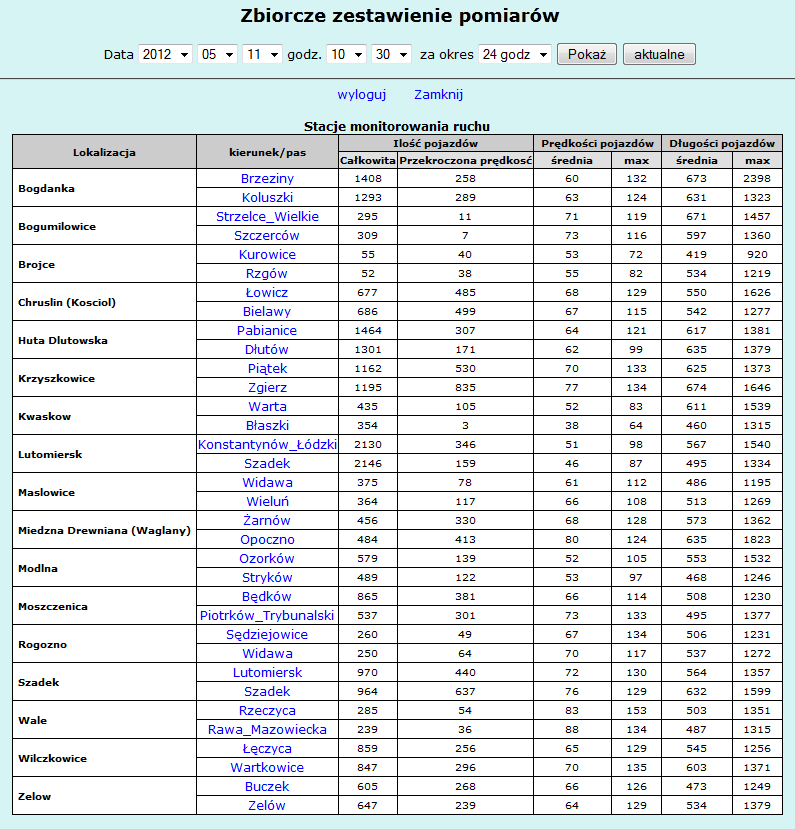Image resolution: width=795 pixels, height=829 pixels.
Task: Open the Zgierz link
Action: point(267,388)
